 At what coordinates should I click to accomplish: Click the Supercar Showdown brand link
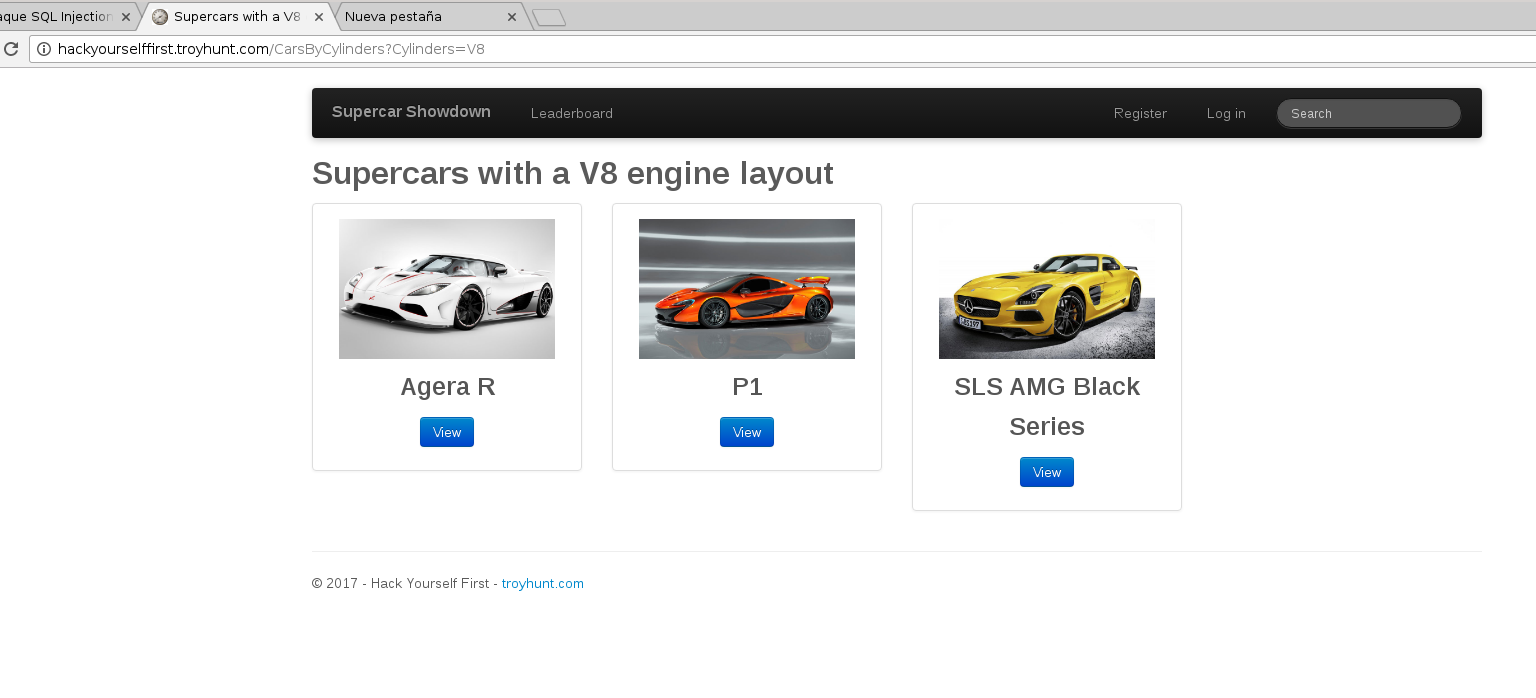click(x=411, y=112)
